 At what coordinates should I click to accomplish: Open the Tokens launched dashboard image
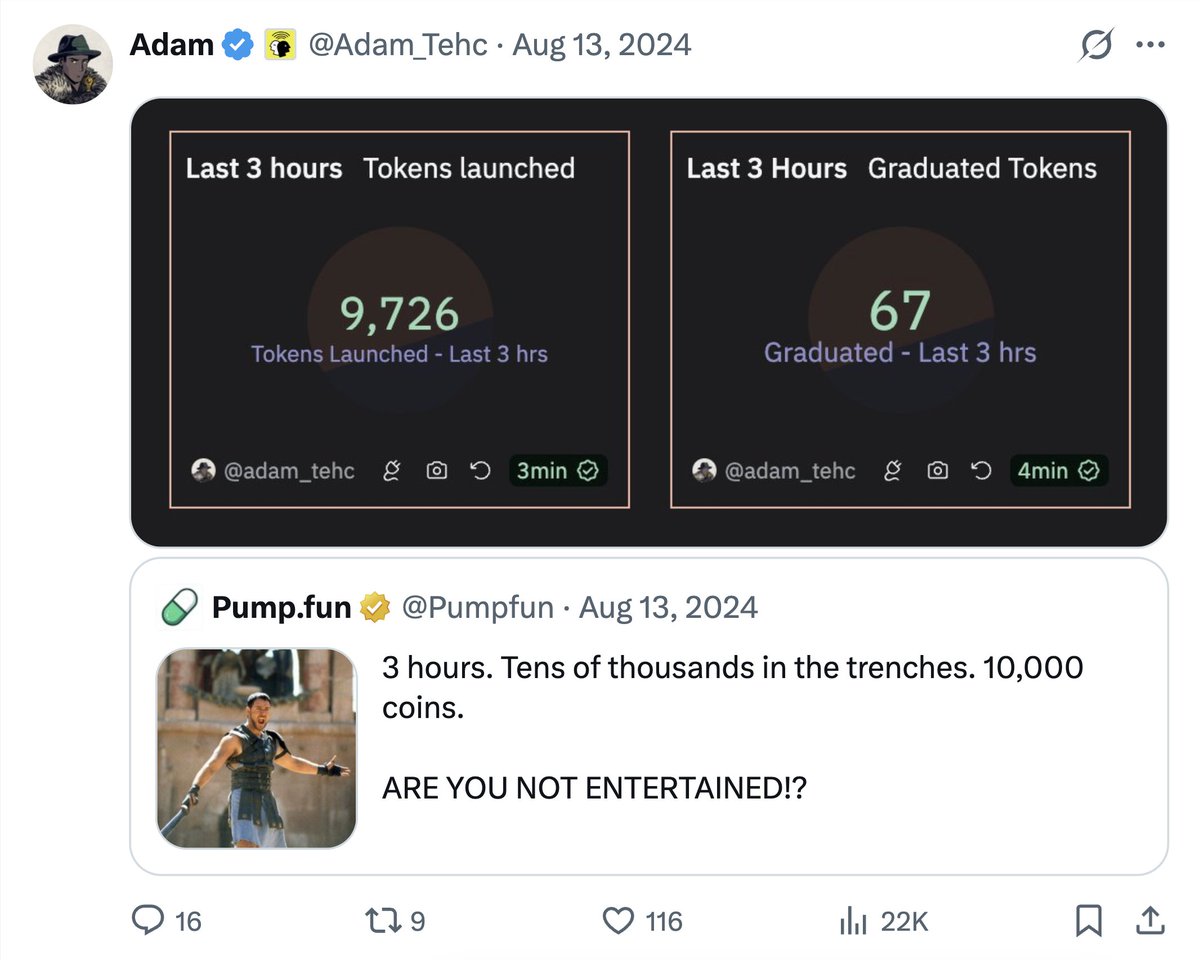(x=399, y=319)
